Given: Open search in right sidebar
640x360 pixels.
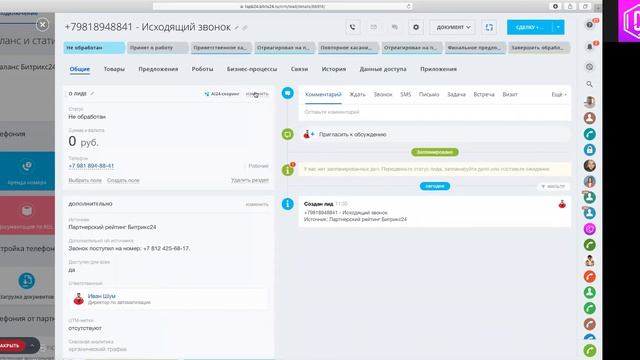Looking at the screenshot, I should (x=589, y=84).
